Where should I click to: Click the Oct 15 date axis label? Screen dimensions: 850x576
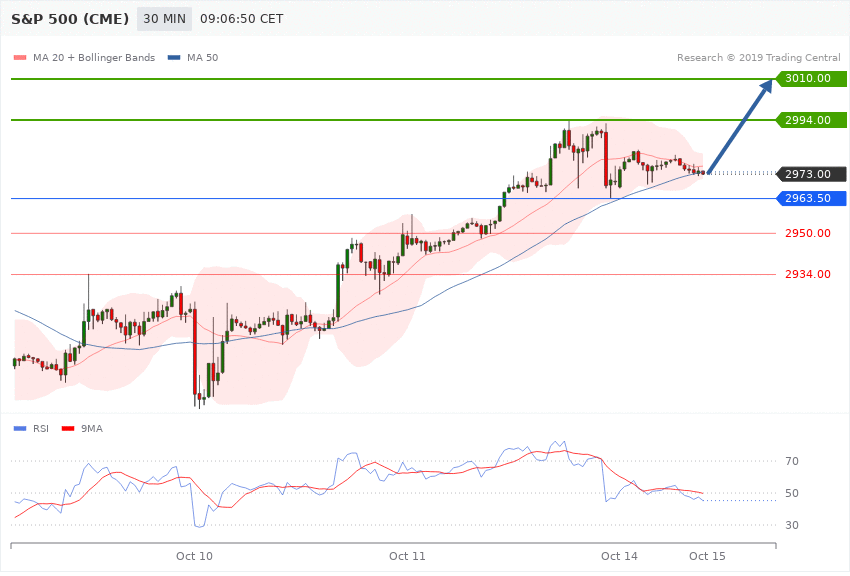click(x=707, y=556)
